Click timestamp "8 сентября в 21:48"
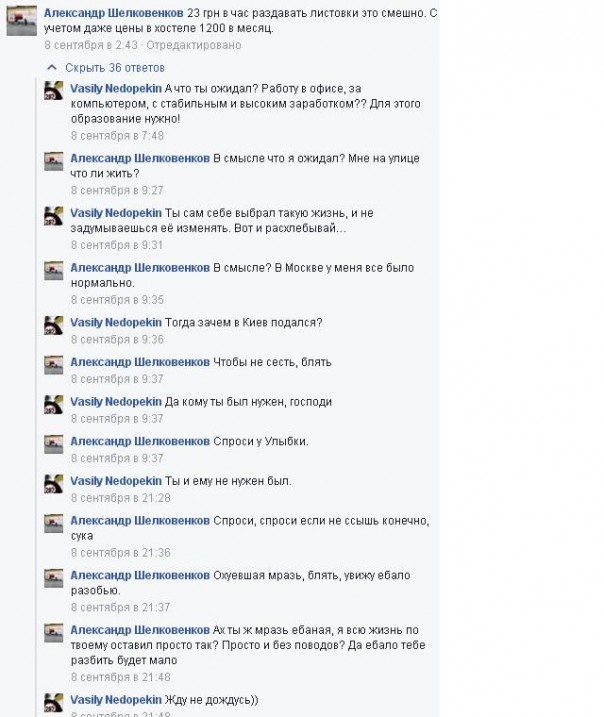The width and height of the screenshot is (604, 717). click(x=121, y=677)
